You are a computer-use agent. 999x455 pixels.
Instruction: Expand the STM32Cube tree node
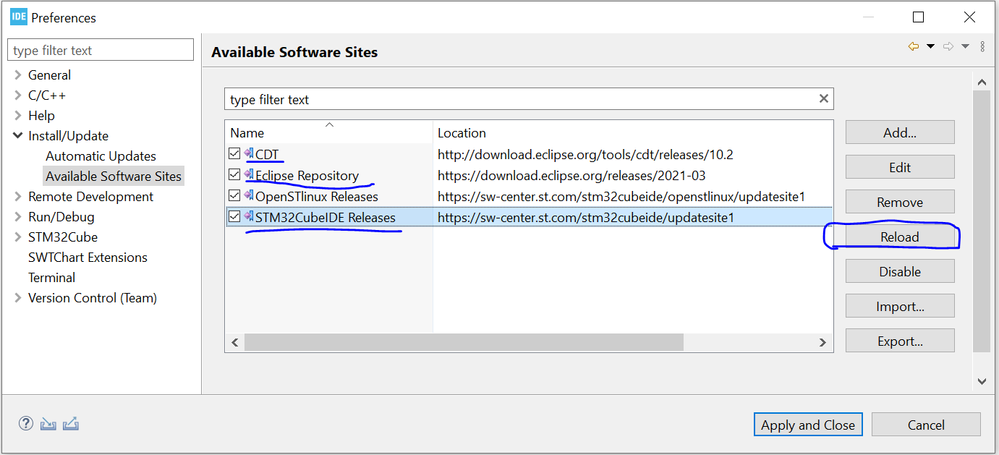[x=17, y=237]
